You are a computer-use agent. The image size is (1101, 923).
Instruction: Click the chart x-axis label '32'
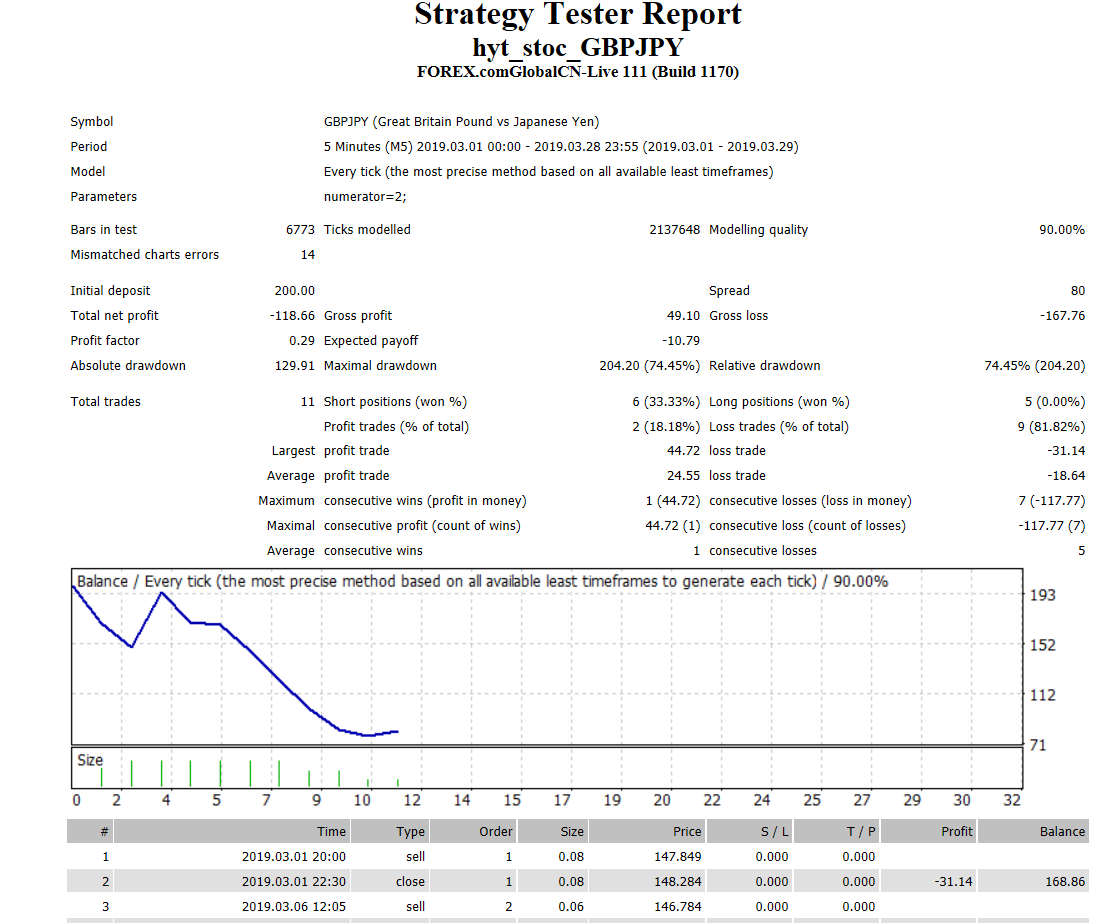coord(1012,801)
